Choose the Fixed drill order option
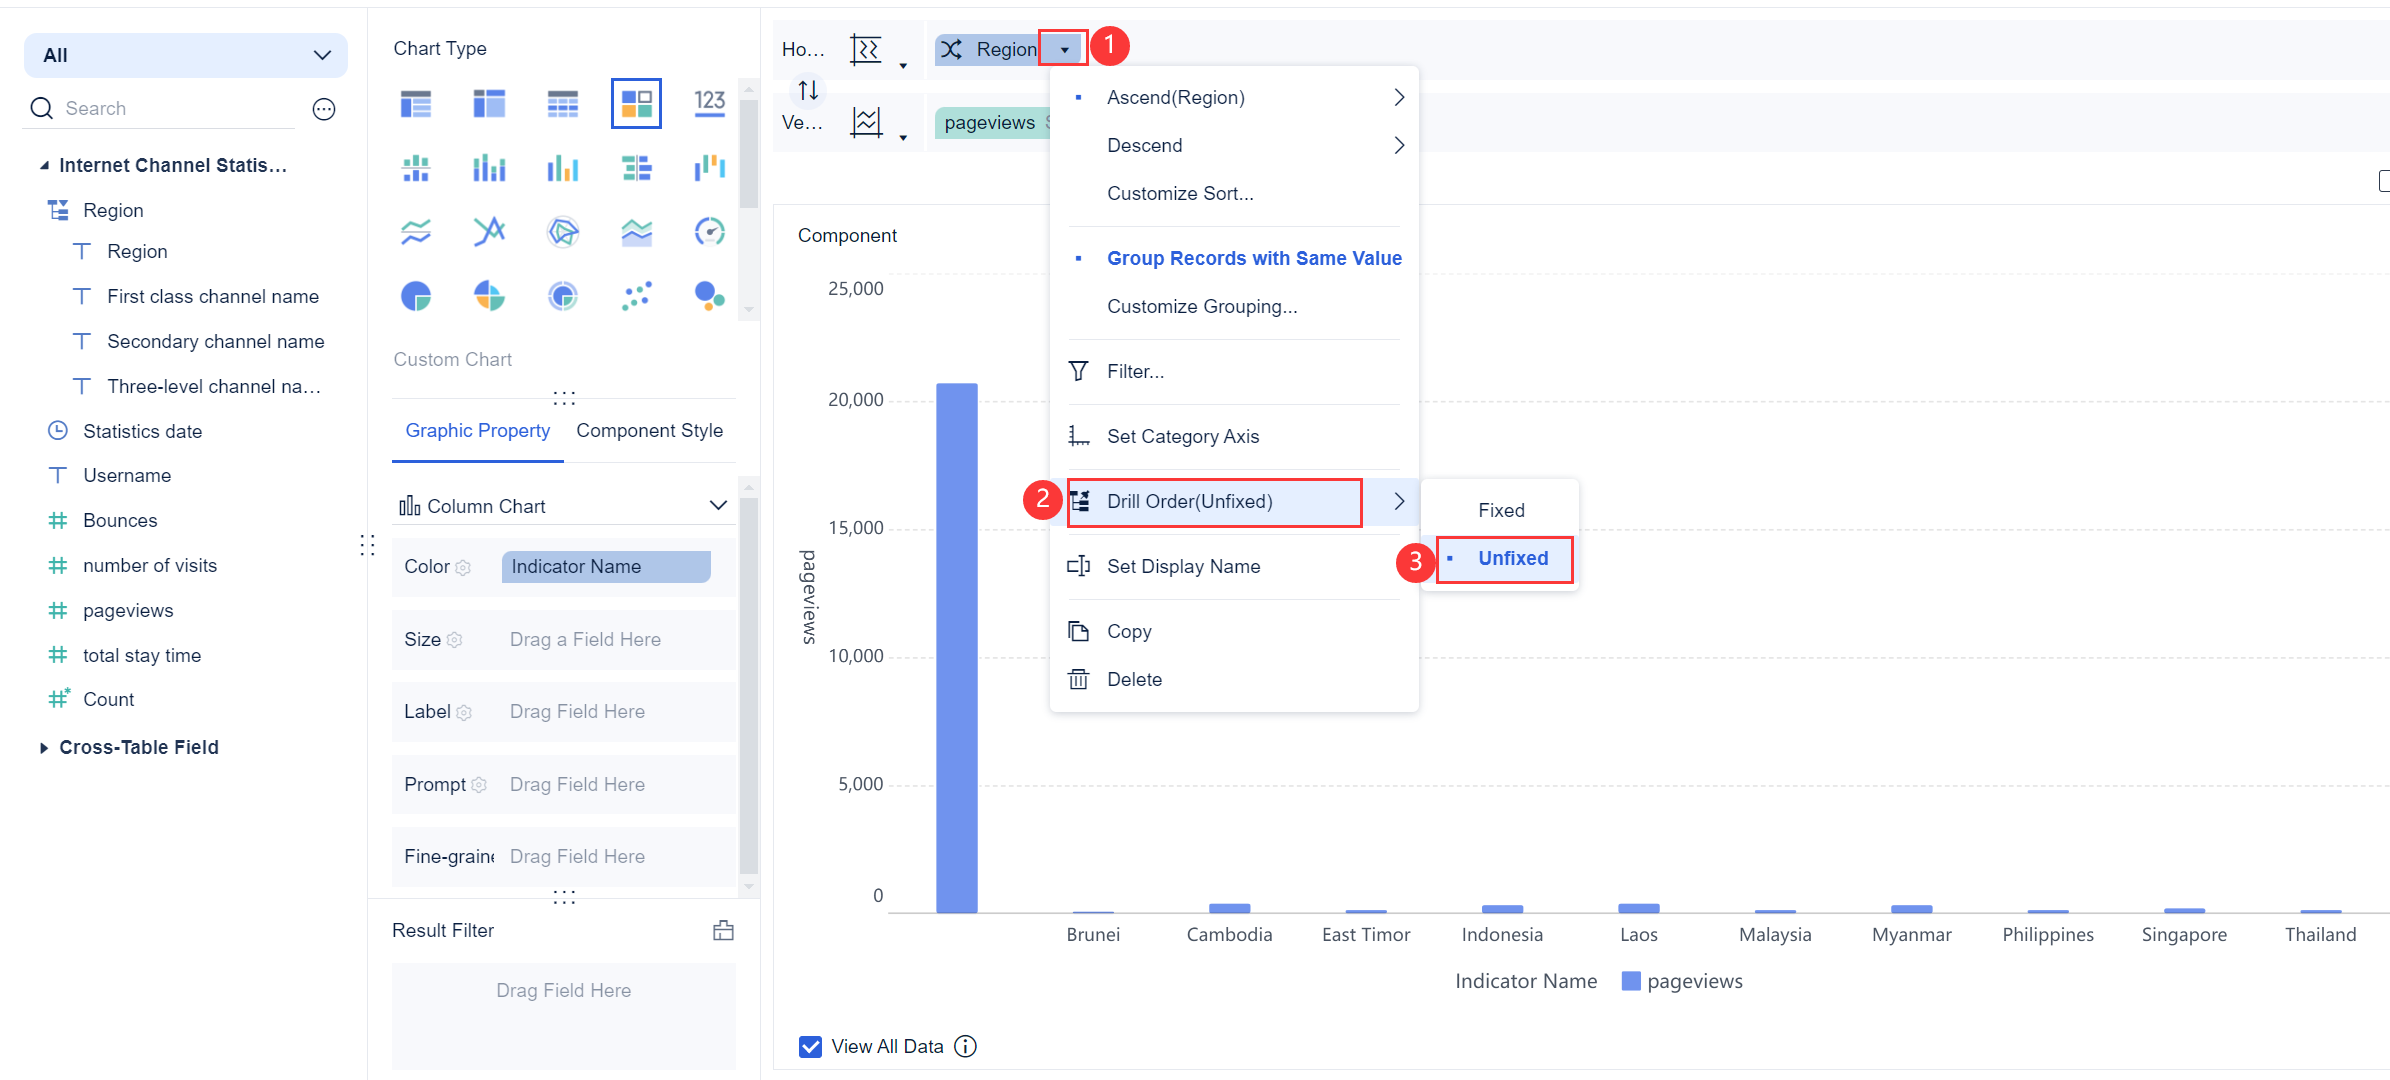 (1501, 510)
